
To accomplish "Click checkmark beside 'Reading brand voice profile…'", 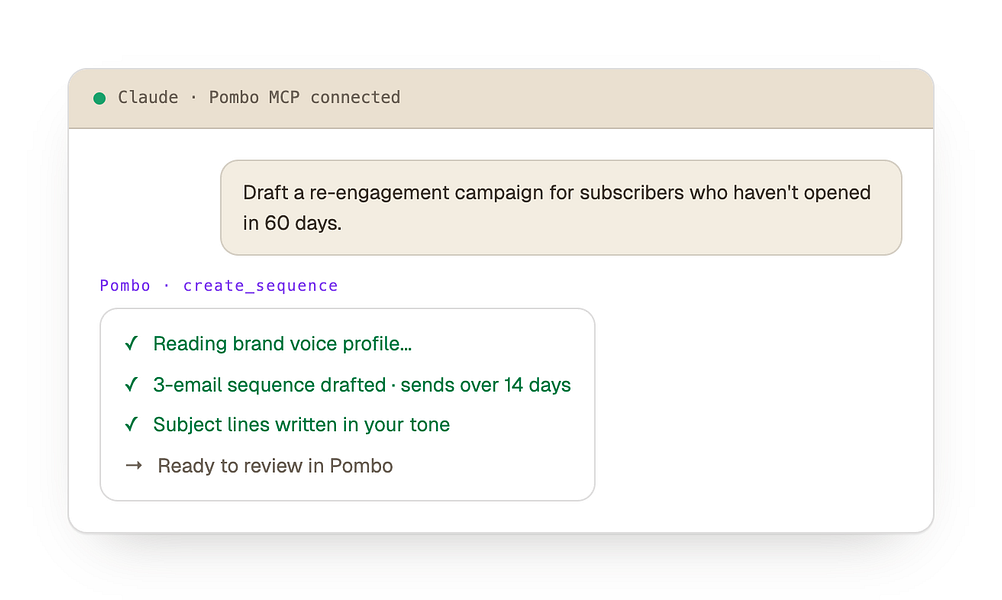I will [x=132, y=344].
